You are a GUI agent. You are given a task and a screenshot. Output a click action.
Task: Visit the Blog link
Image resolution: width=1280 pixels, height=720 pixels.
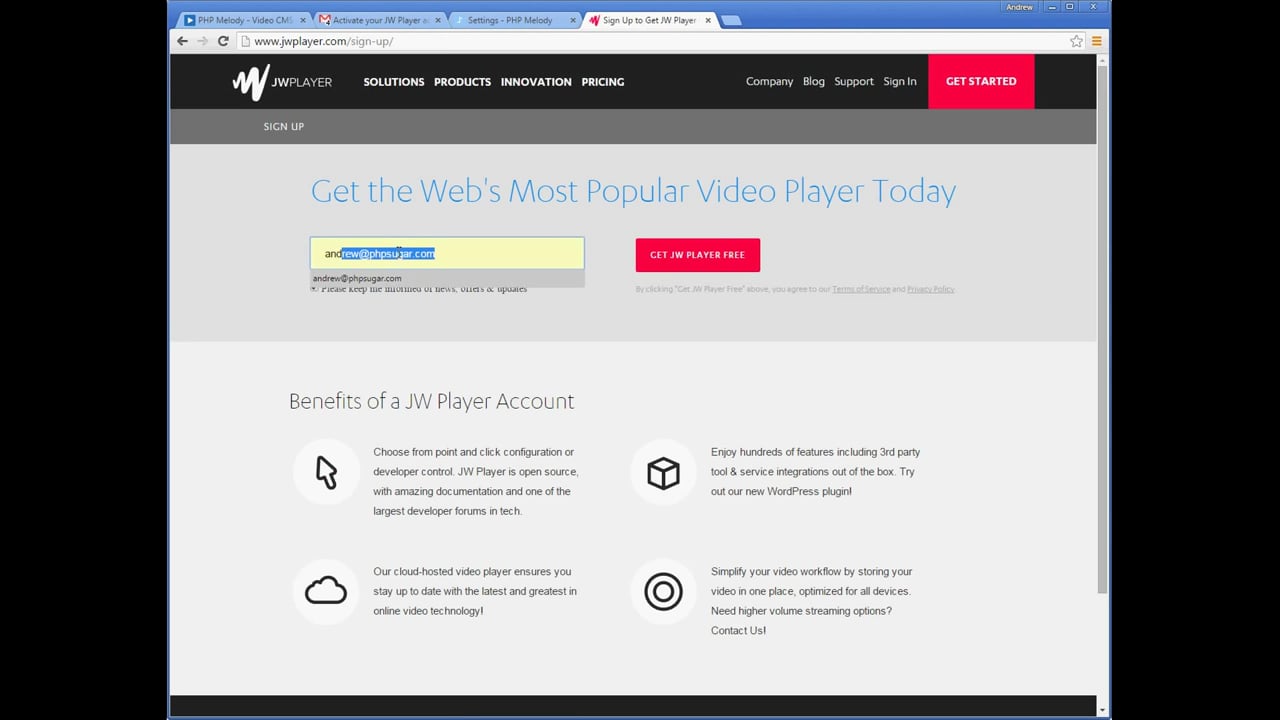pos(814,82)
